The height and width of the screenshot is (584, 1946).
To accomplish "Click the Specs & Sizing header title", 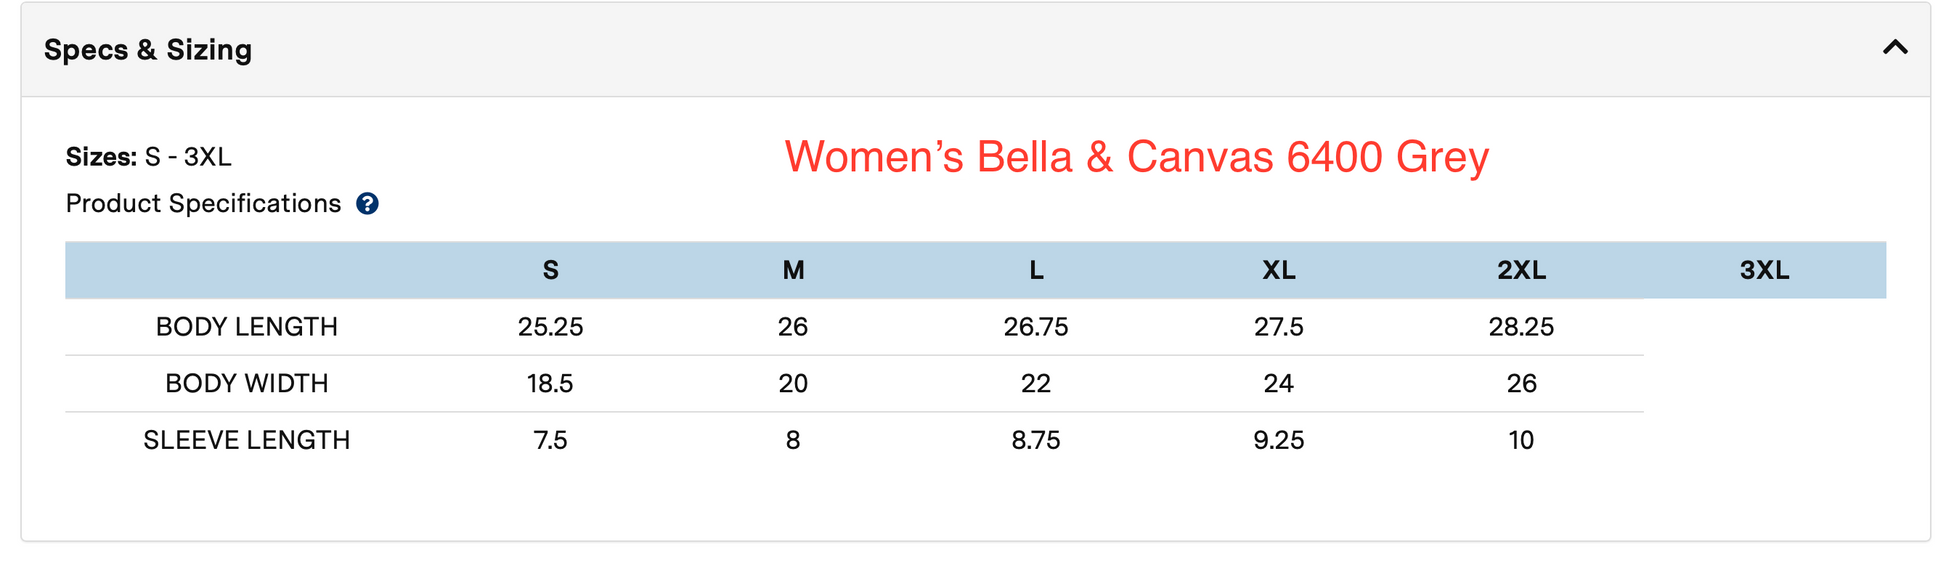I will point(148,50).
